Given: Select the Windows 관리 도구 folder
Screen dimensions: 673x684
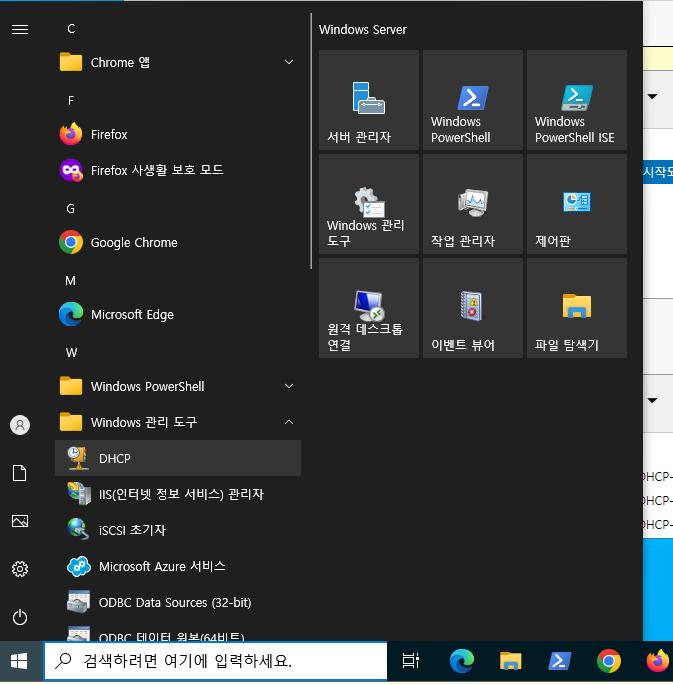Looking at the screenshot, I should coord(178,422).
